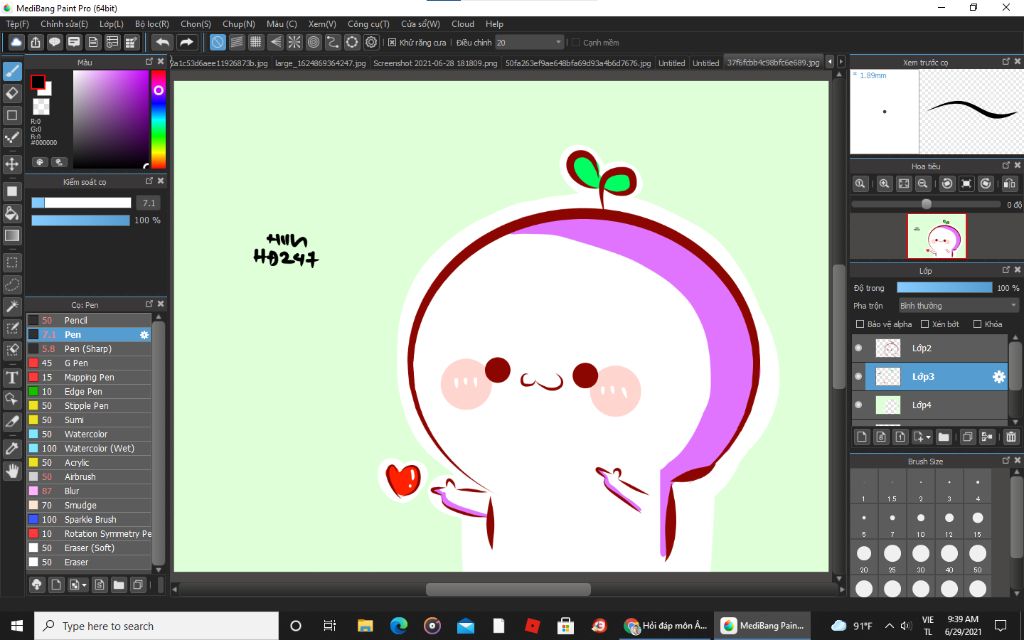Toggle the Cạnh mềm checkbox

[x=575, y=42]
